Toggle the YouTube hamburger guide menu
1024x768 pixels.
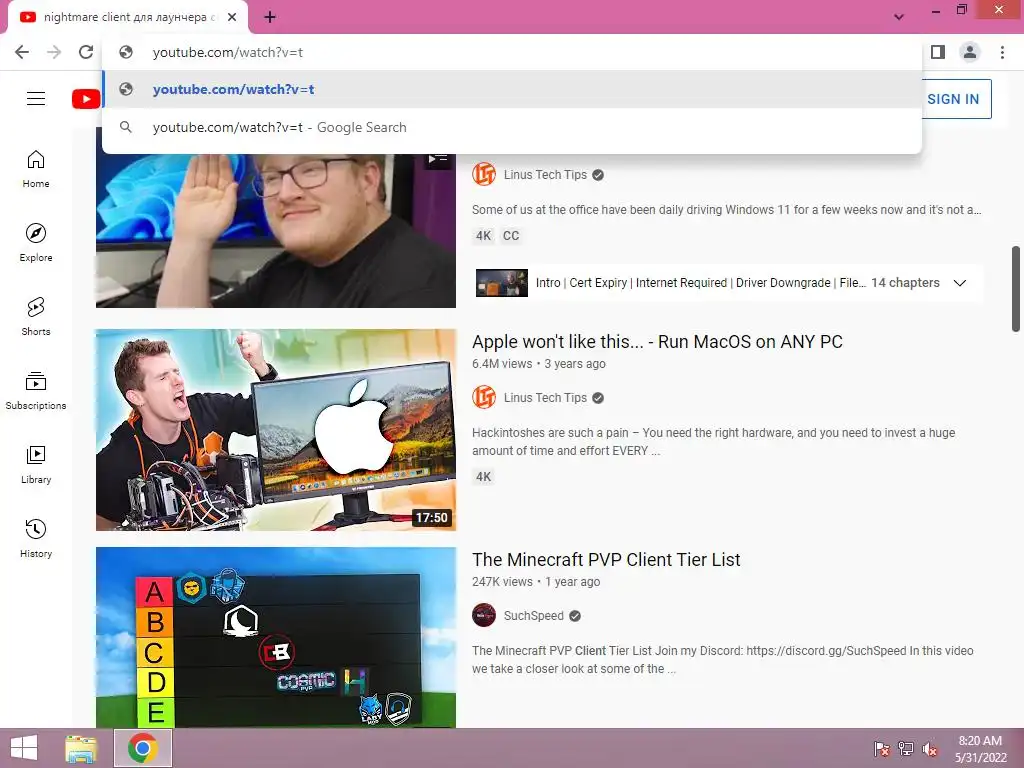pyautogui.click(x=36, y=99)
